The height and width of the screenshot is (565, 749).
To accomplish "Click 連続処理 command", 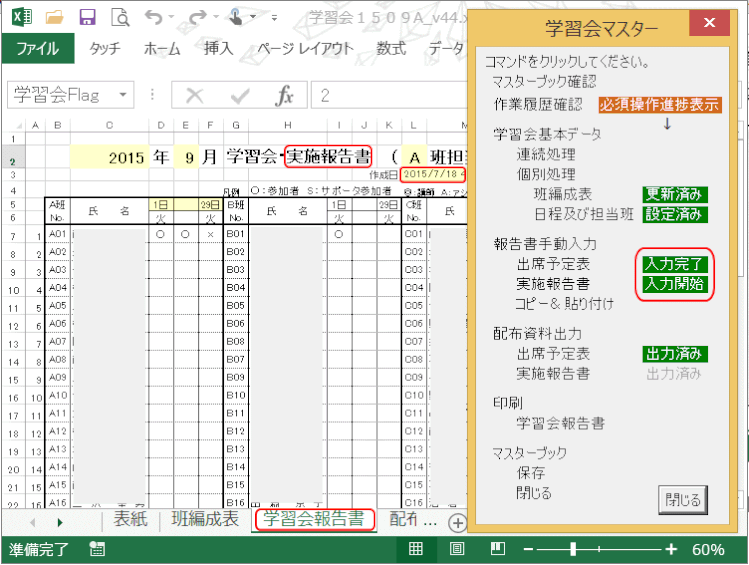I will 546,154.
